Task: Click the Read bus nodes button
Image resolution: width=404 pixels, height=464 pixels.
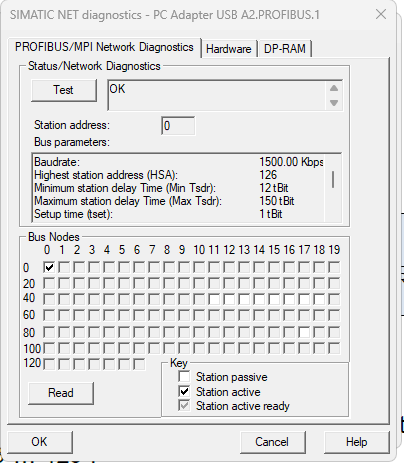Action: 61,393
